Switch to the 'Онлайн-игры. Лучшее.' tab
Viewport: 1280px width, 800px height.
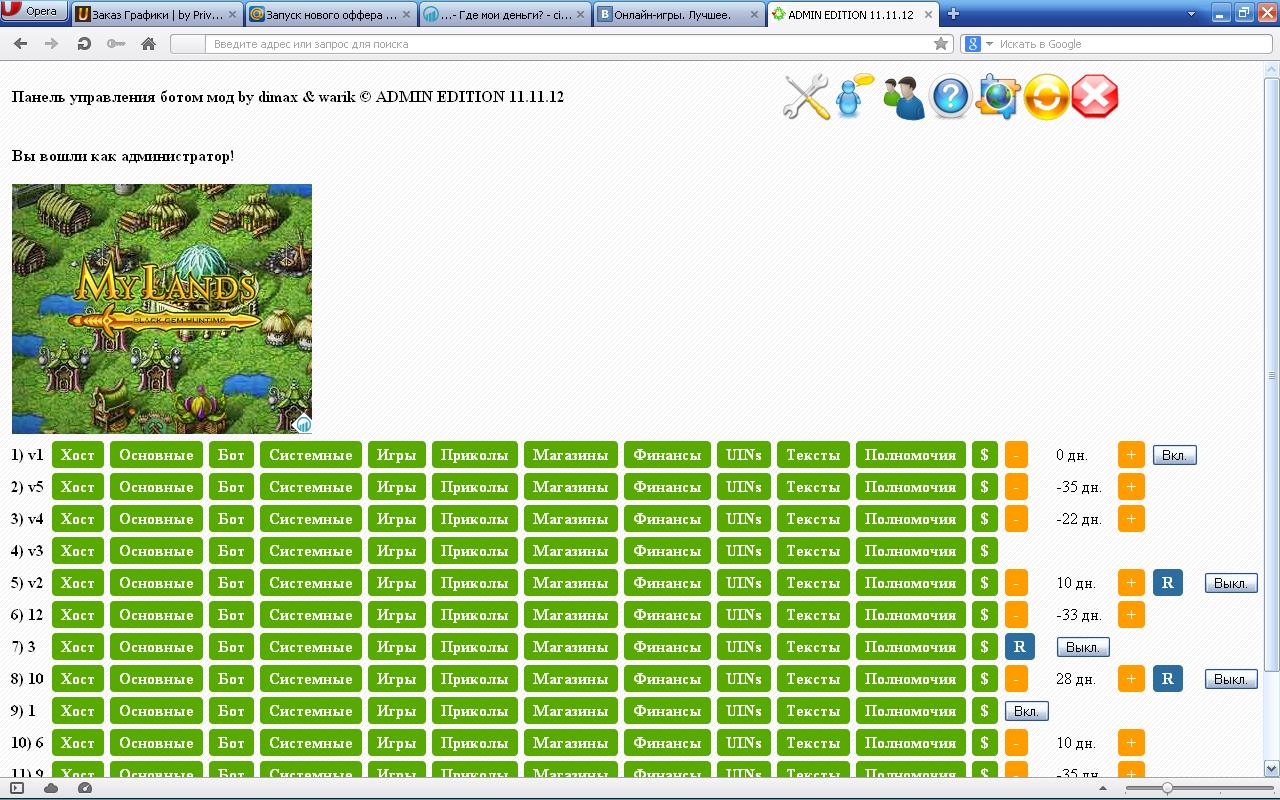click(x=678, y=15)
